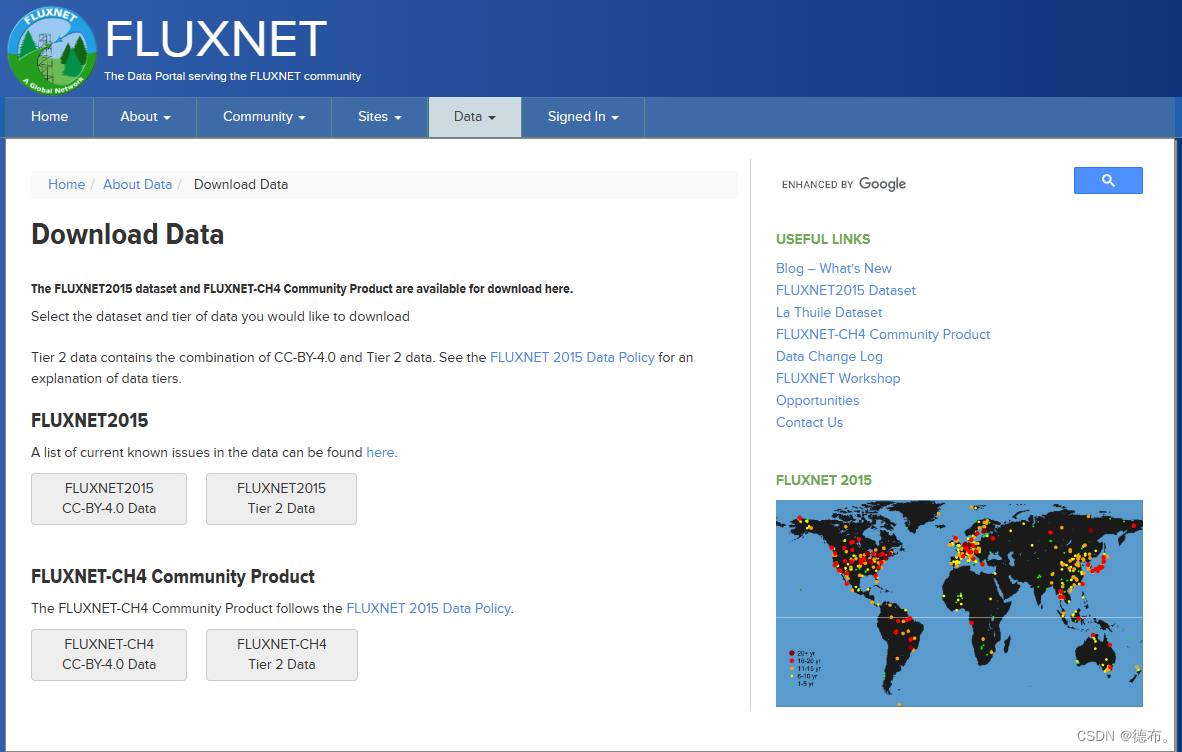The image size is (1182, 752).
Task: Open Data Policy link under FLUXNET-CH4 section
Action: [428, 609]
